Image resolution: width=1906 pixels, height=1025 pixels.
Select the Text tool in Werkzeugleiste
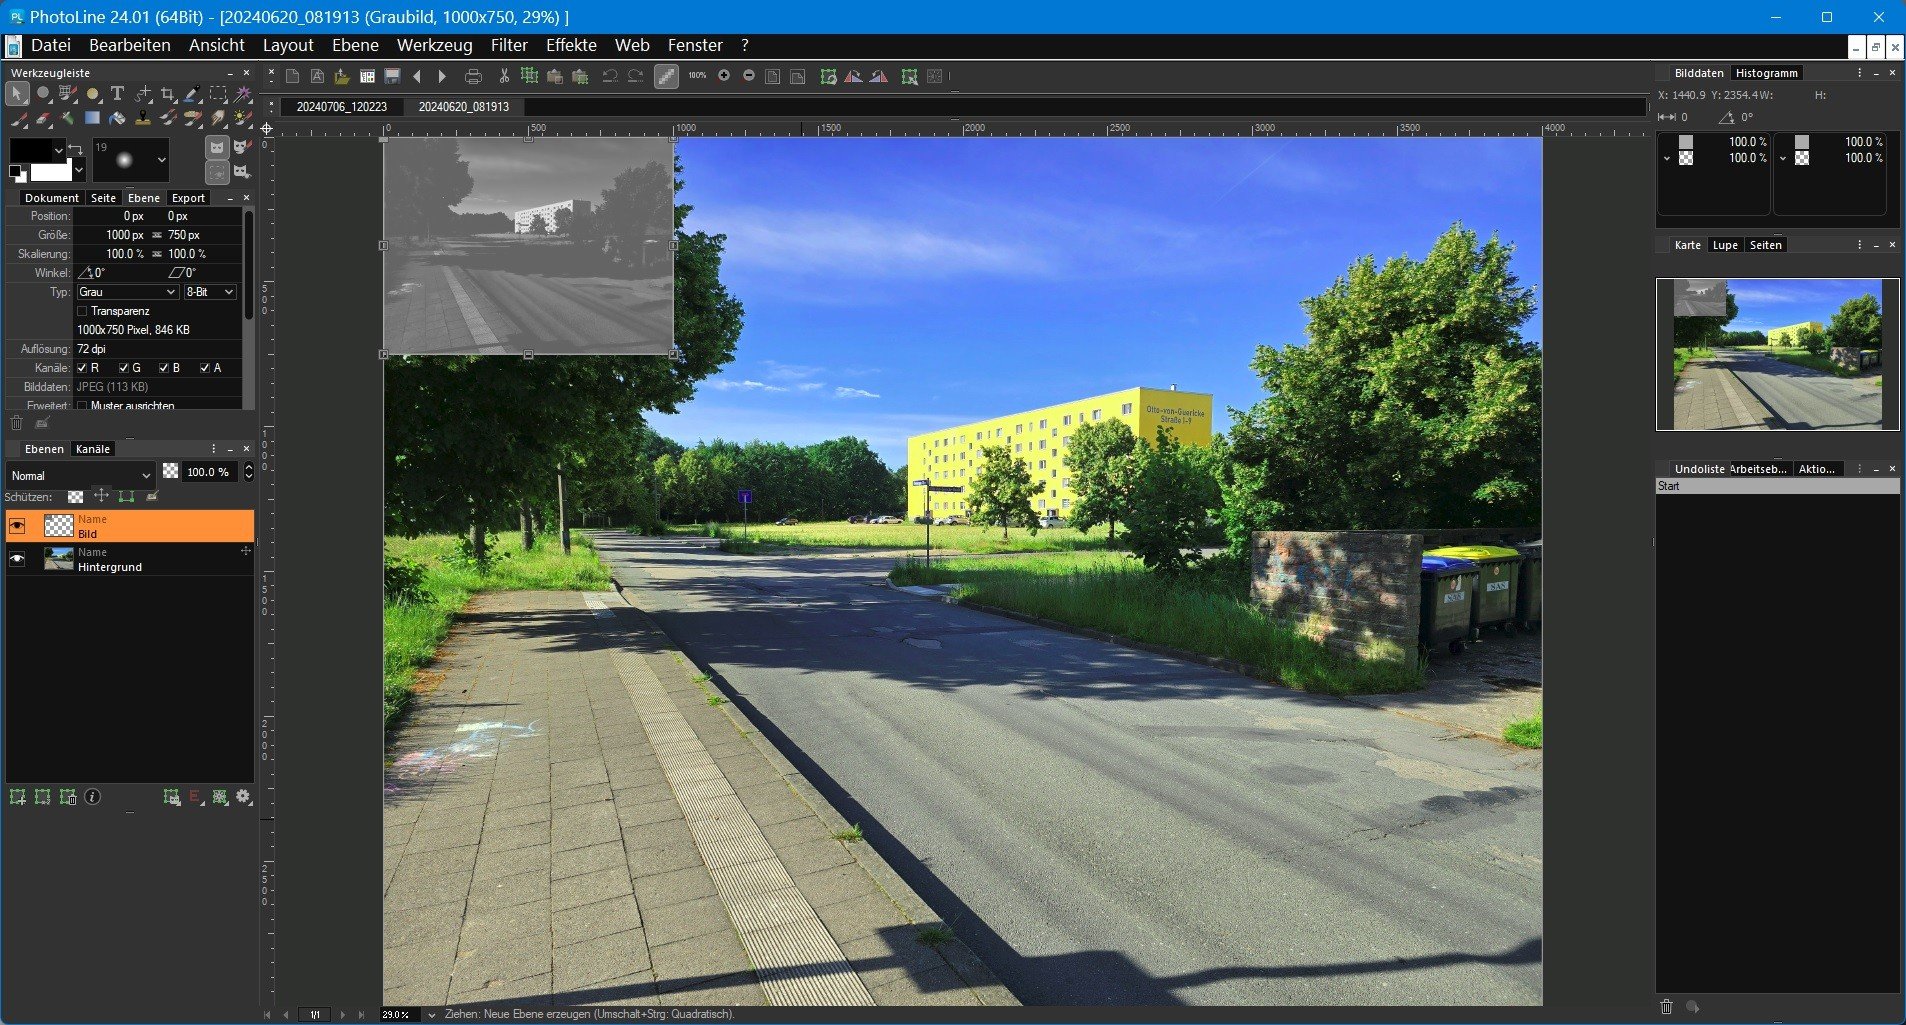[x=117, y=93]
